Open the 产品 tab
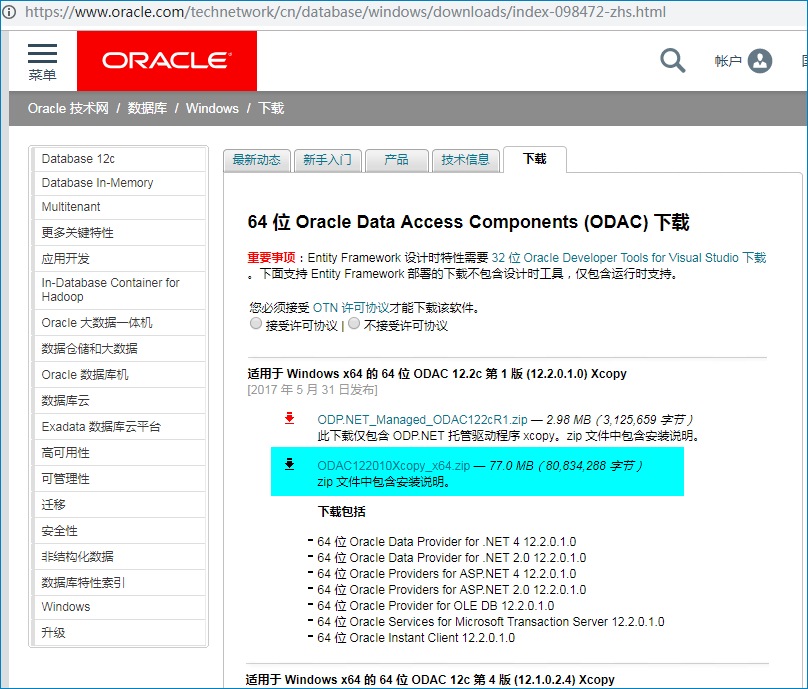Screen dimensions: 808x689 tap(396, 160)
